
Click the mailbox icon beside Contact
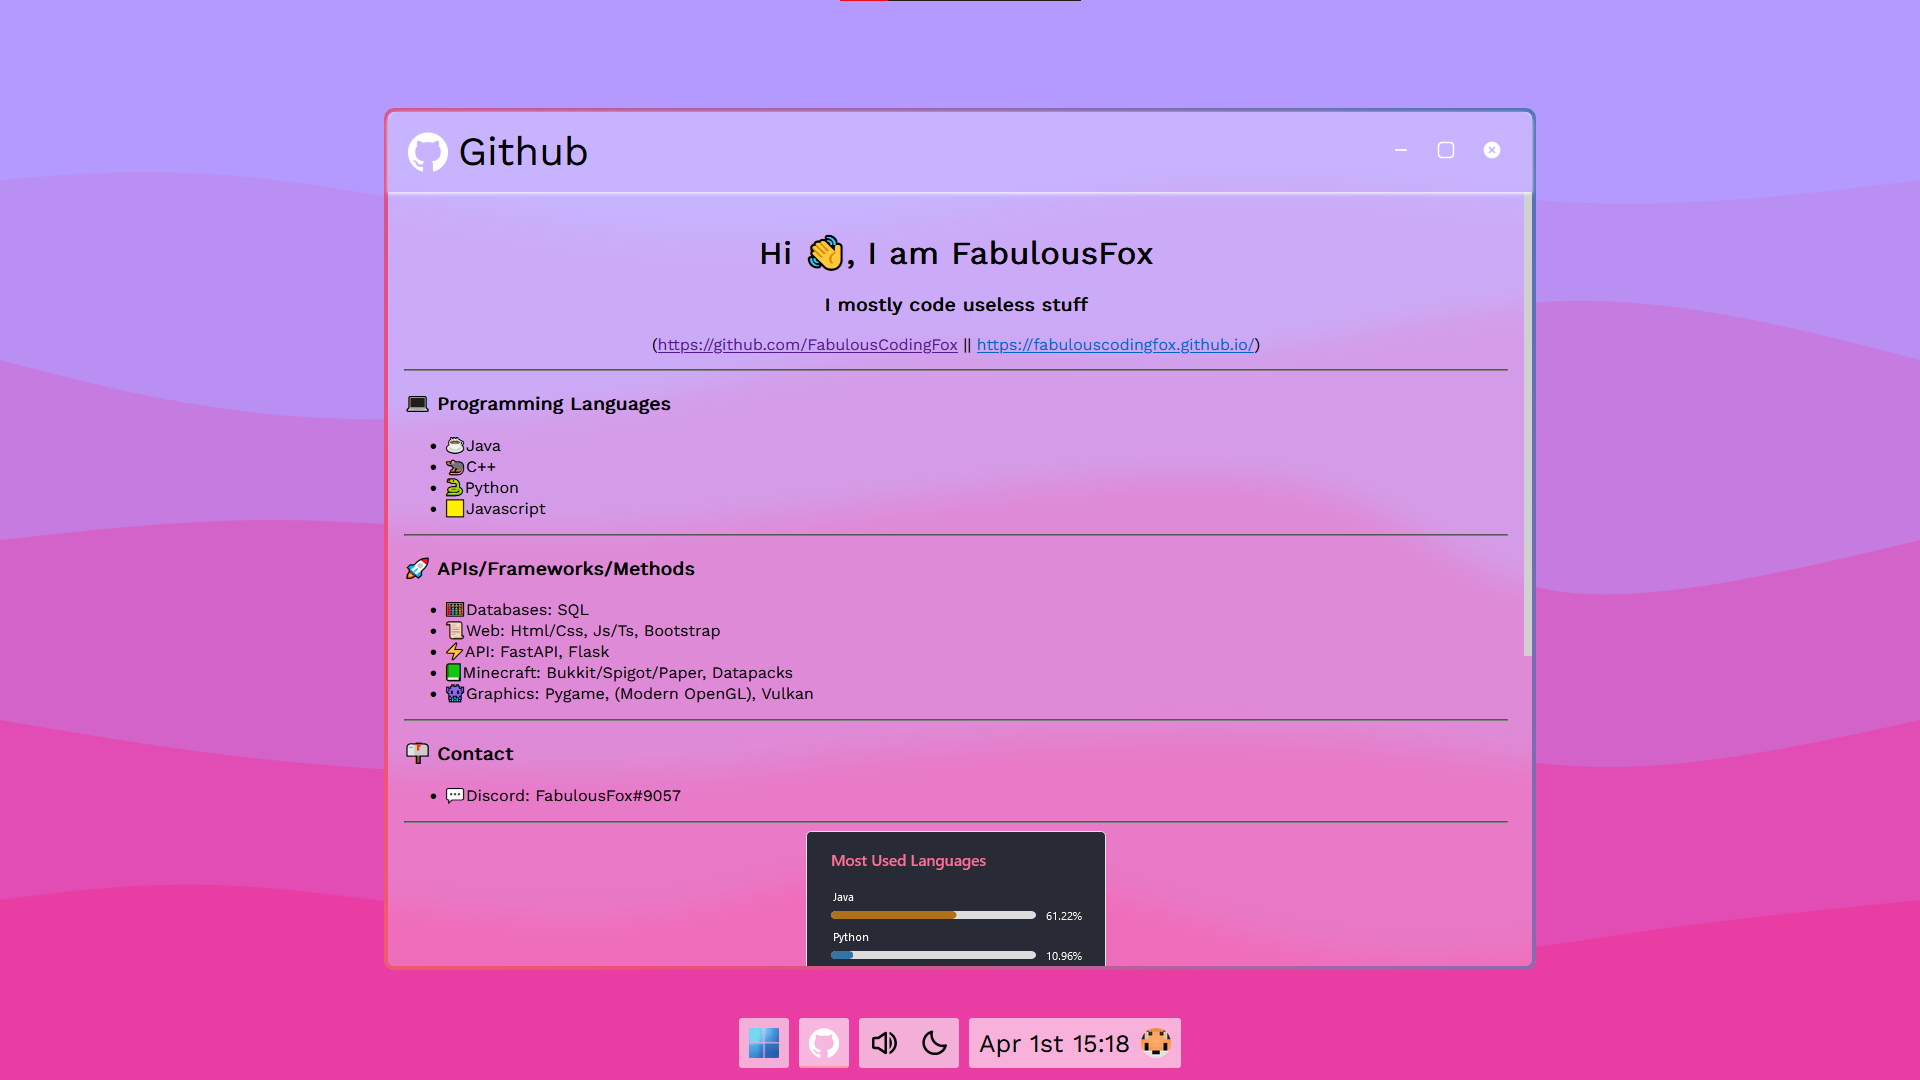417,754
